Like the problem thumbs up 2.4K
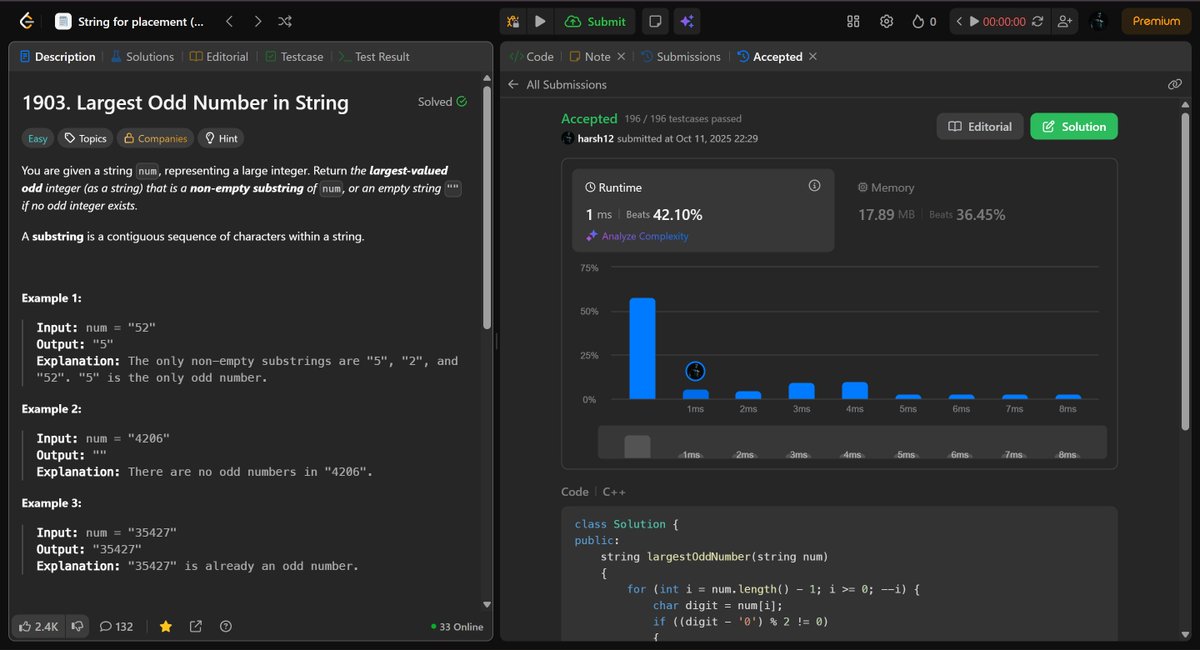1200x650 pixels. point(38,626)
